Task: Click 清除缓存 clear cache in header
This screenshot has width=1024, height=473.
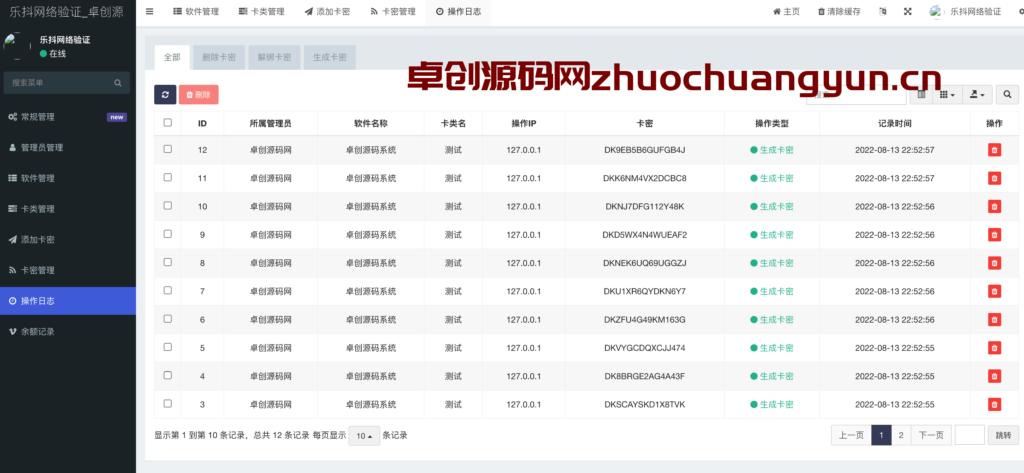Action: pos(839,12)
